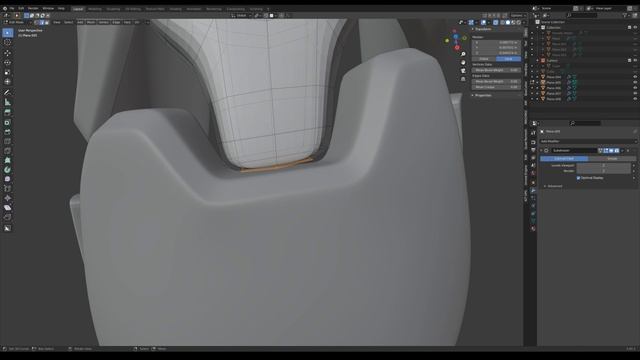This screenshot has width=640, height=360.
Task: Collapse the Transform panel
Action: [x=482, y=29]
